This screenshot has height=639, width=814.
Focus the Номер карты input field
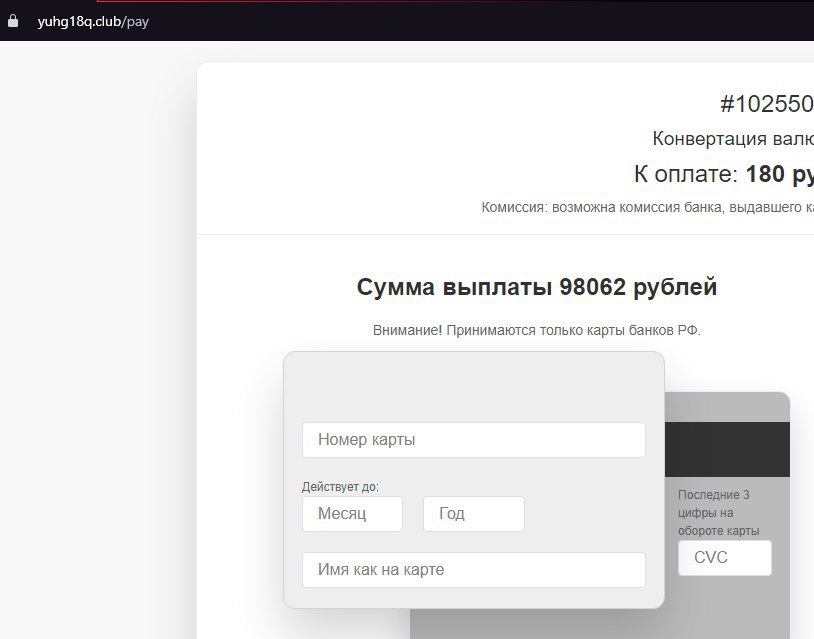tap(473, 440)
